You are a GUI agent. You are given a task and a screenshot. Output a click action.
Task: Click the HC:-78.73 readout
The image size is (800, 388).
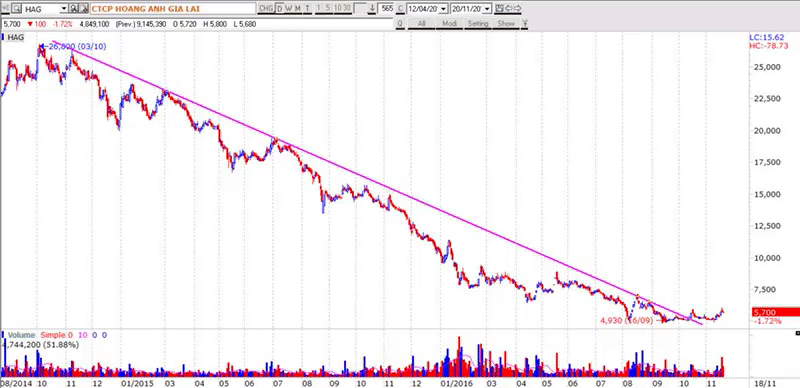[x=769, y=46]
